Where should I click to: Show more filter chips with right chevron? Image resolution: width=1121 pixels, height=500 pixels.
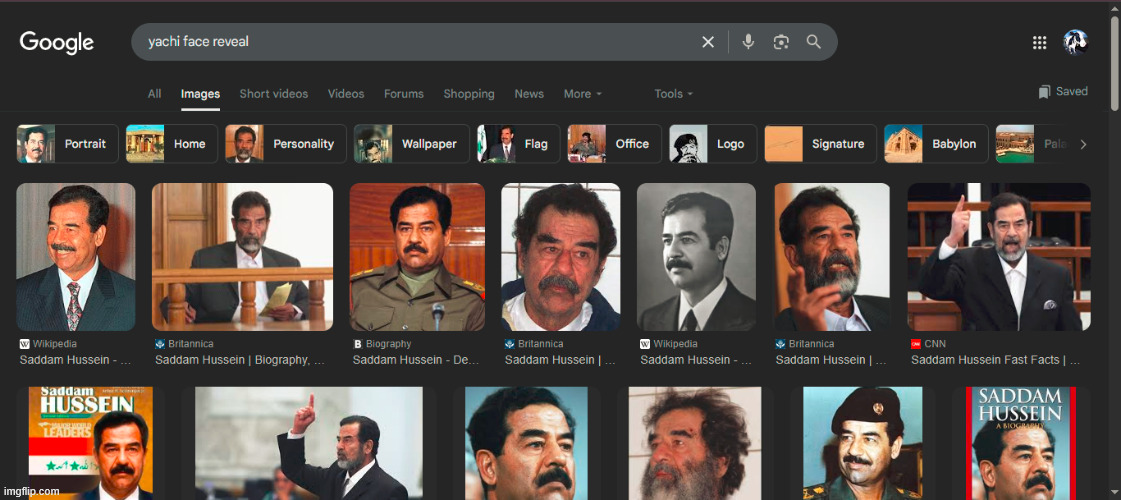[x=1083, y=144]
